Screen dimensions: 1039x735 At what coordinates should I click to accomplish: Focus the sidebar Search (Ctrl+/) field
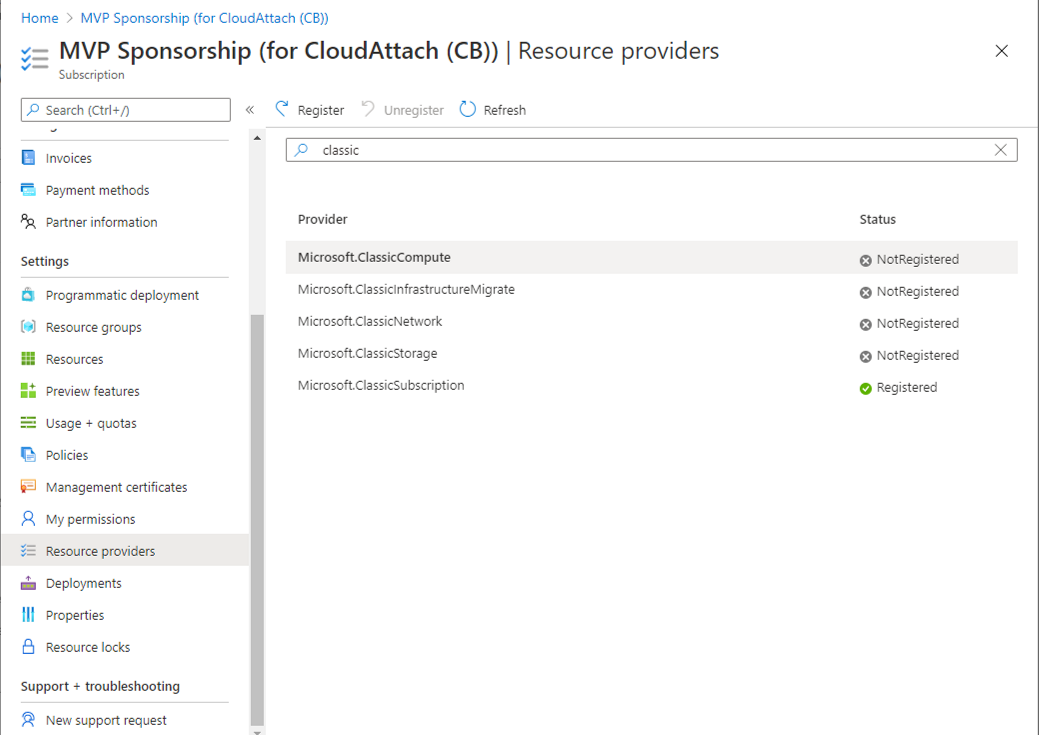(126, 110)
